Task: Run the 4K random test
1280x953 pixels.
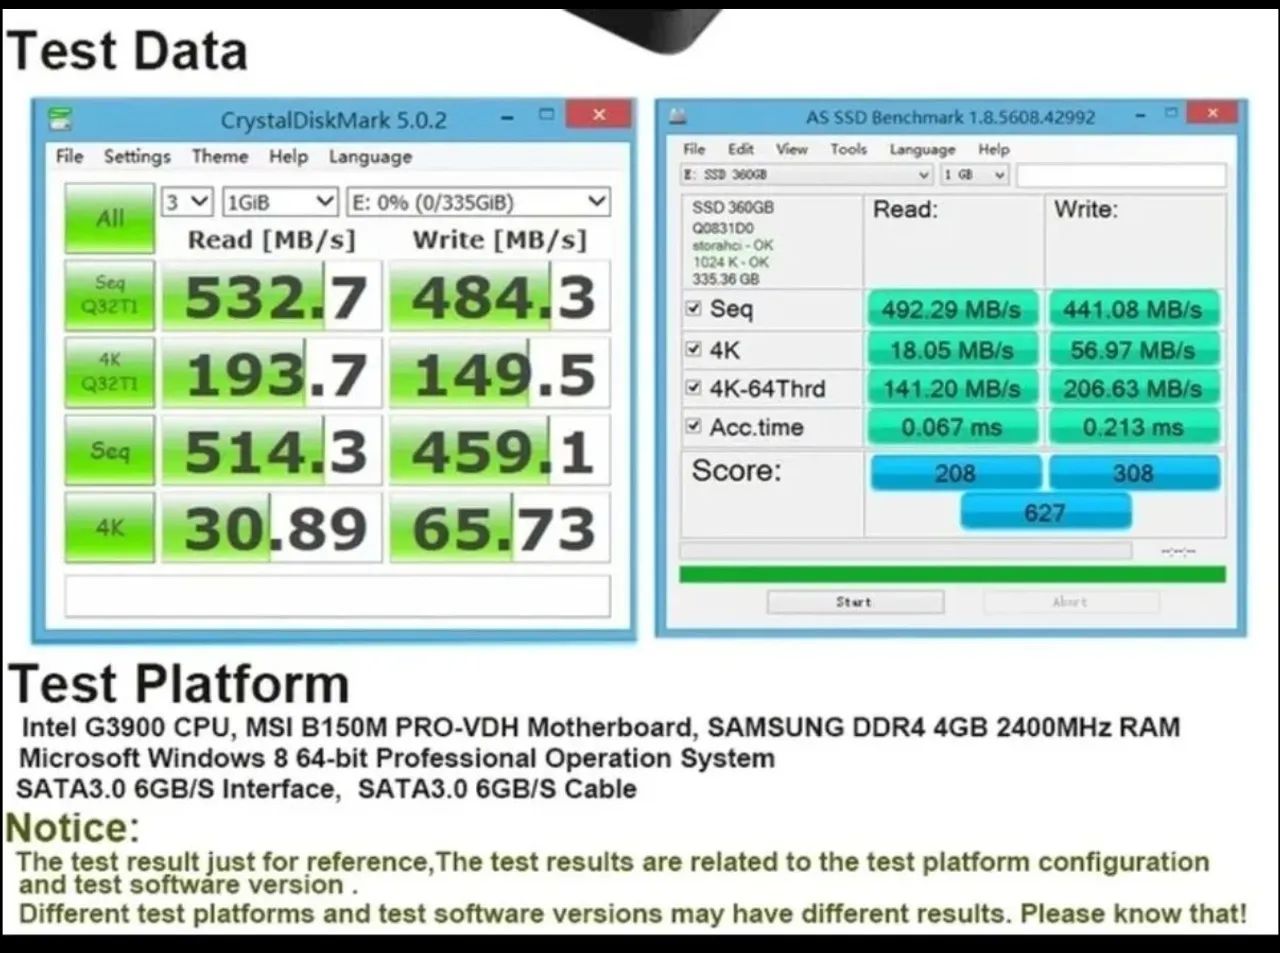Action: click(x=108, y=527)
